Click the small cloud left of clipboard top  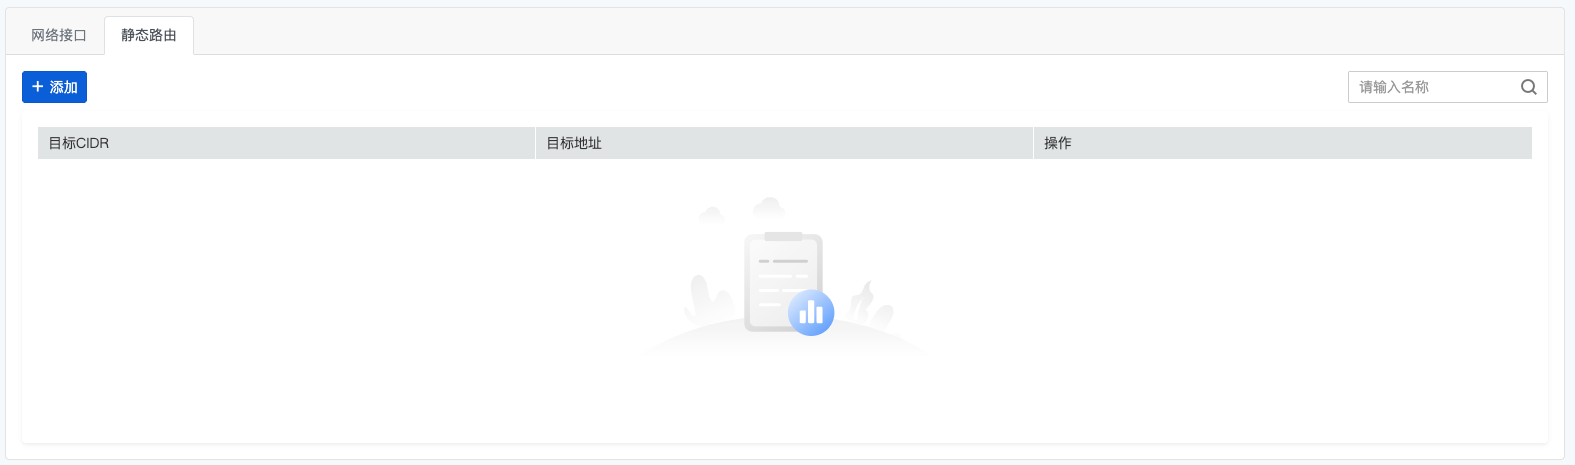(x=711, y=213)
